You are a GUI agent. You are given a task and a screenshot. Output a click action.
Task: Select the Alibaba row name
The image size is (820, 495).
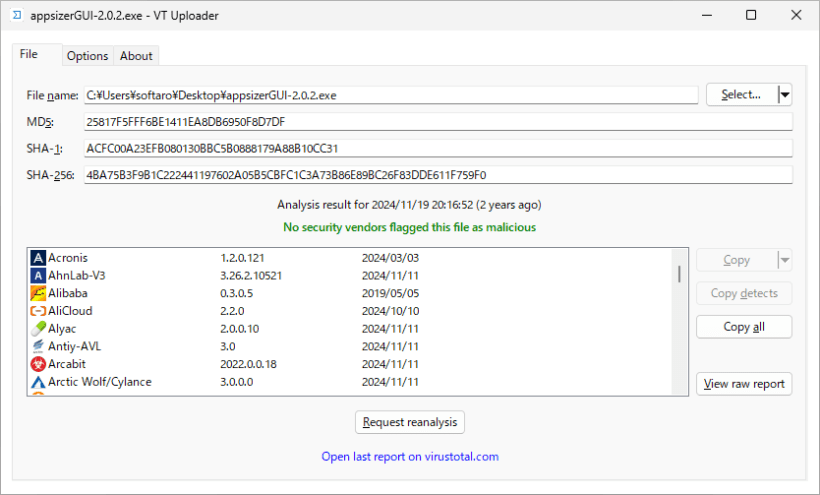pyautogui.click(x=68, y=293)
